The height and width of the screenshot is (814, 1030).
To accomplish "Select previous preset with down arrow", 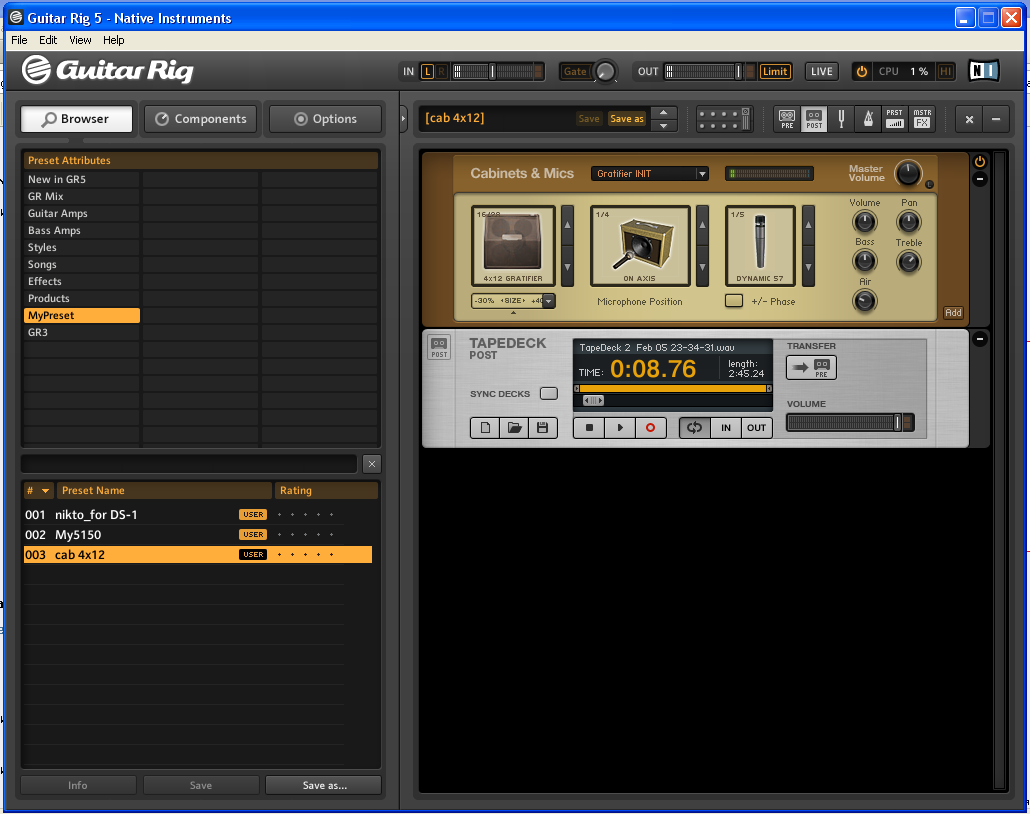I will coord(663,125).
